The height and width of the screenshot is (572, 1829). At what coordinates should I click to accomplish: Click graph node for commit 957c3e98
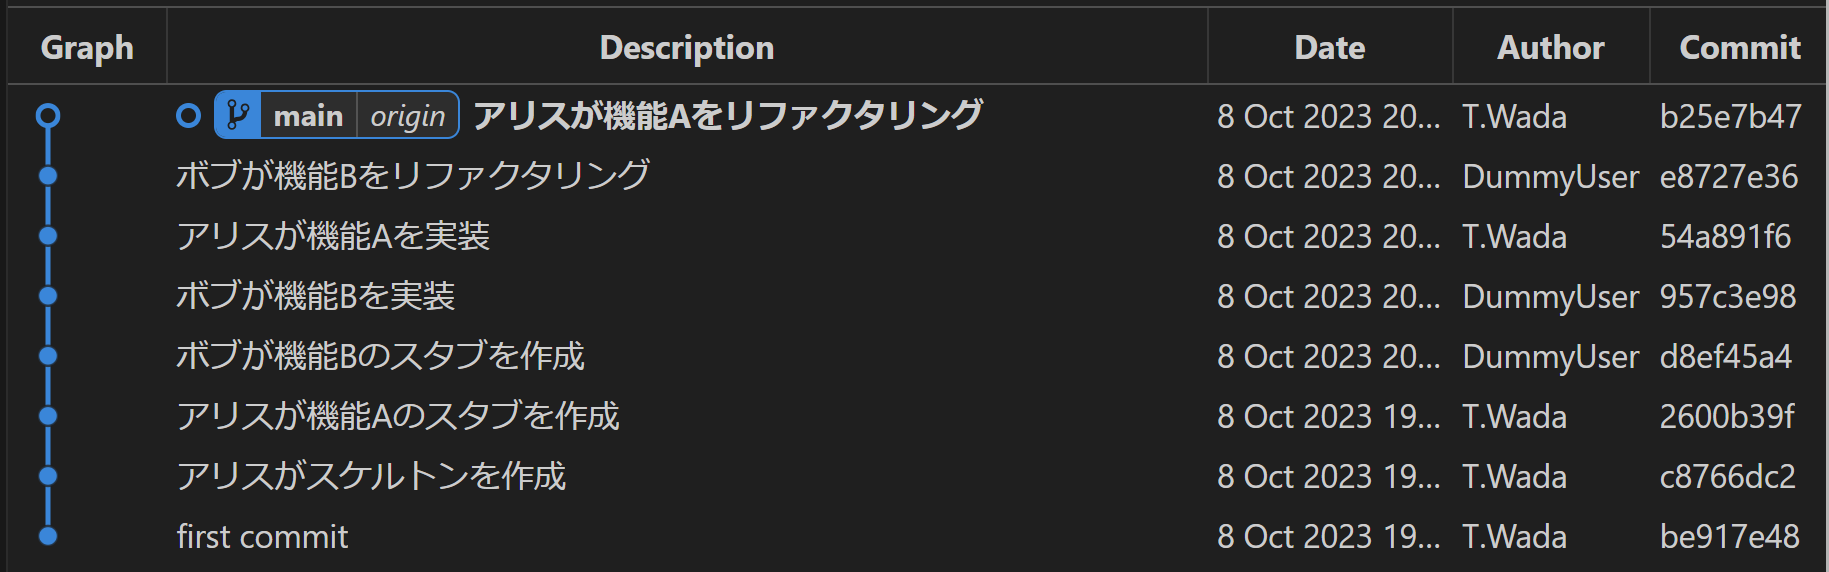(48, 296)
